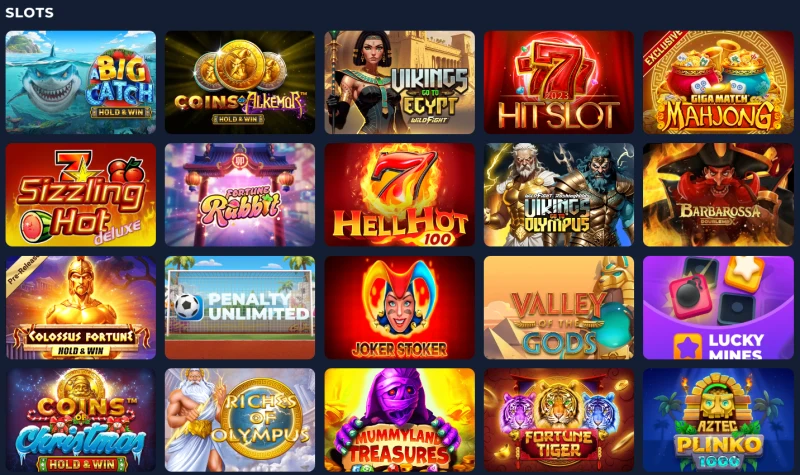Launch the Fortune Rabbit game
Screen dimensions: 800x475
[240, 195]
